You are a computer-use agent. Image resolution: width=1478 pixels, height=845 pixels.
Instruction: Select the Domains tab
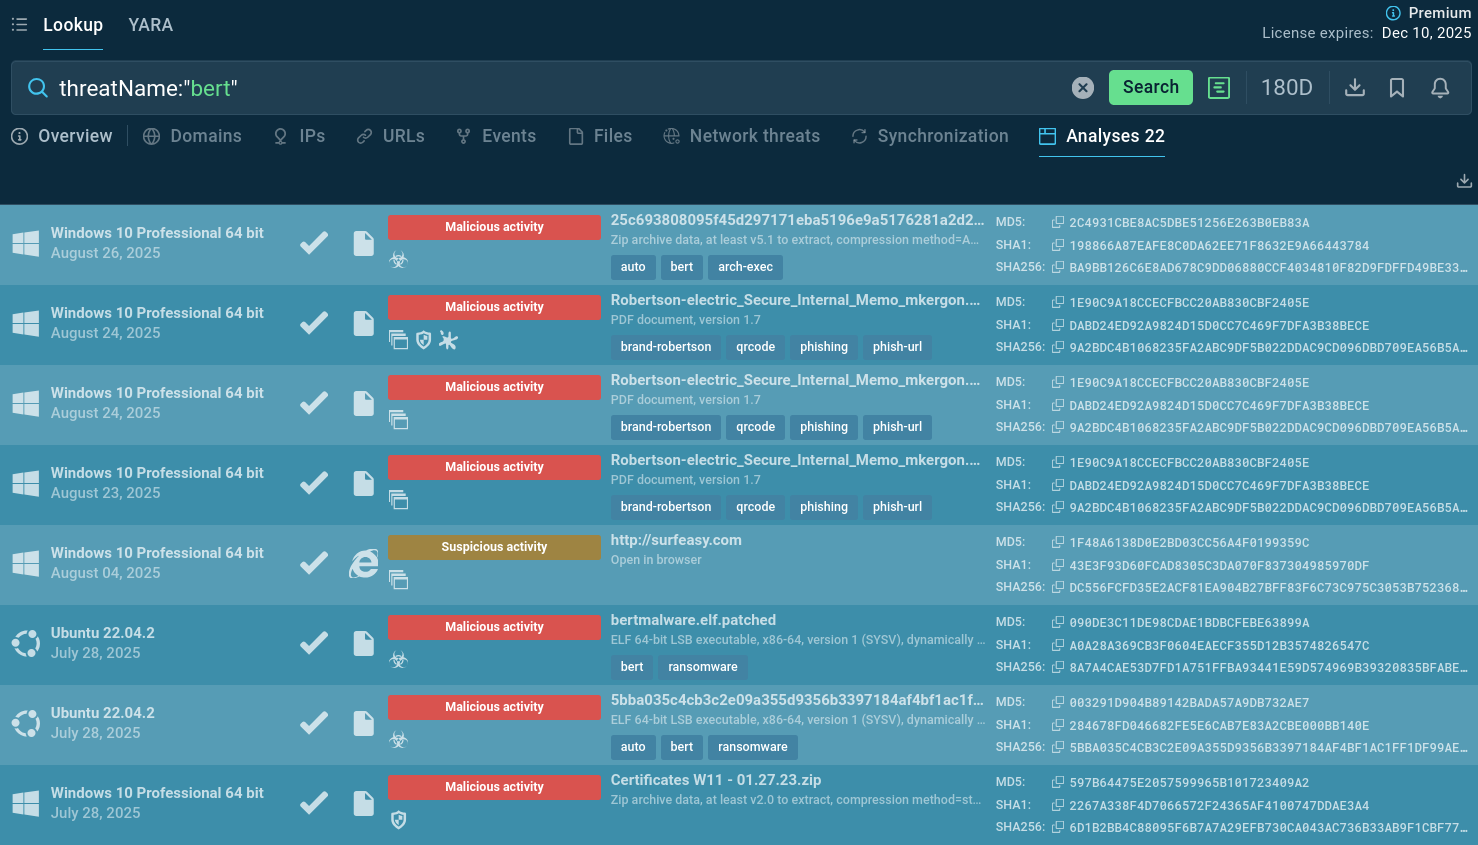pyautogui.click(x=192, y=136)
